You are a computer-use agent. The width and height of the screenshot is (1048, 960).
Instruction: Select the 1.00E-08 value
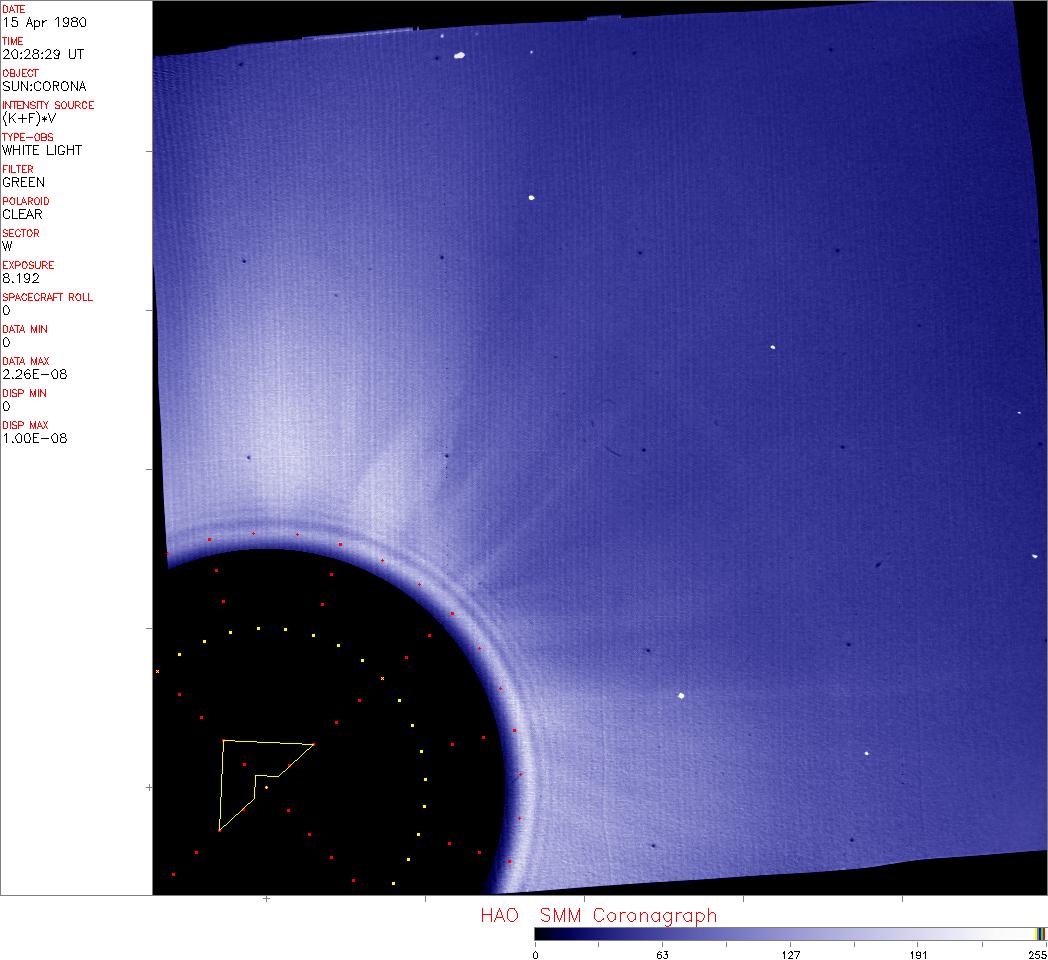35,439
